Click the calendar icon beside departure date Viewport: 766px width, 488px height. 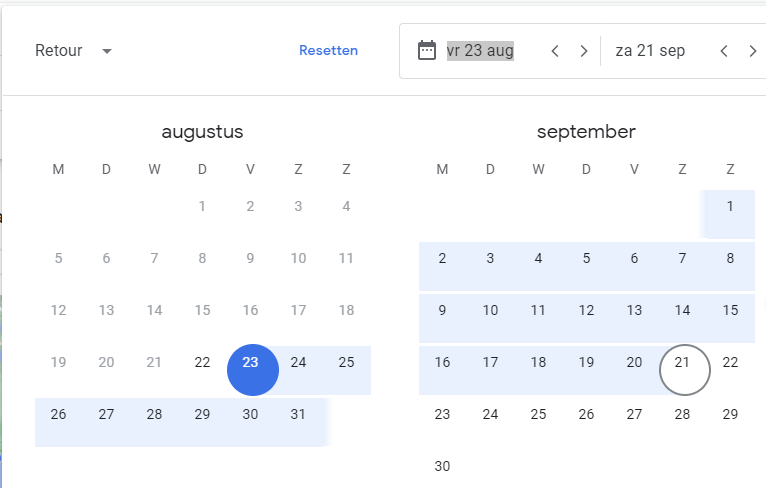point(426,50)
